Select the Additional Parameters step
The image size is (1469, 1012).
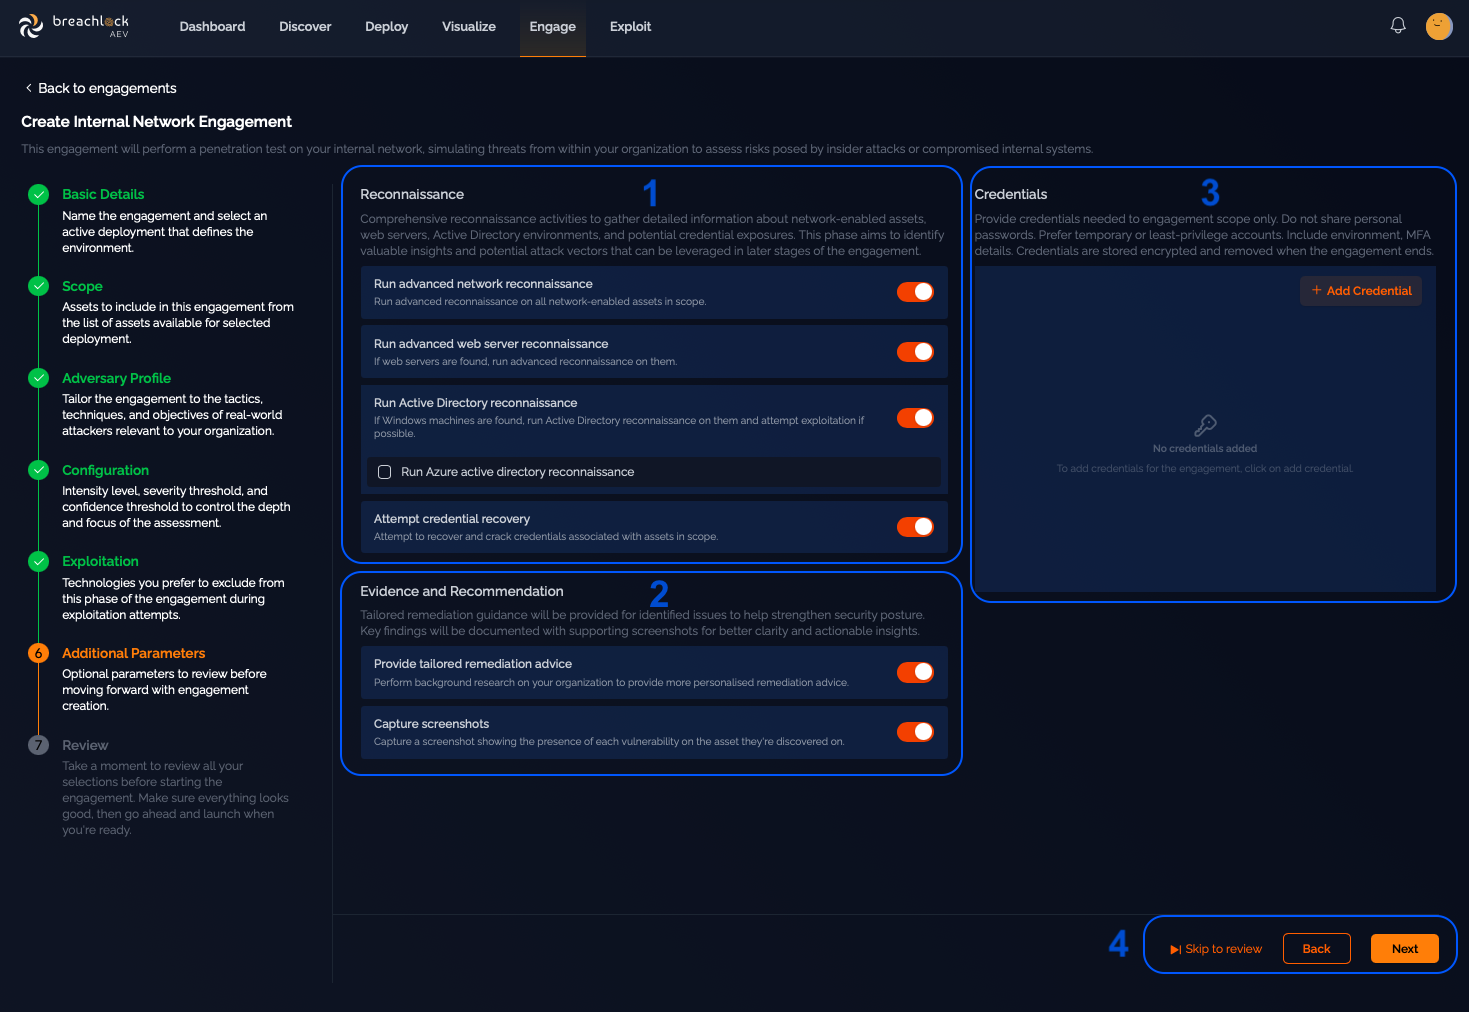pos(133,653)
